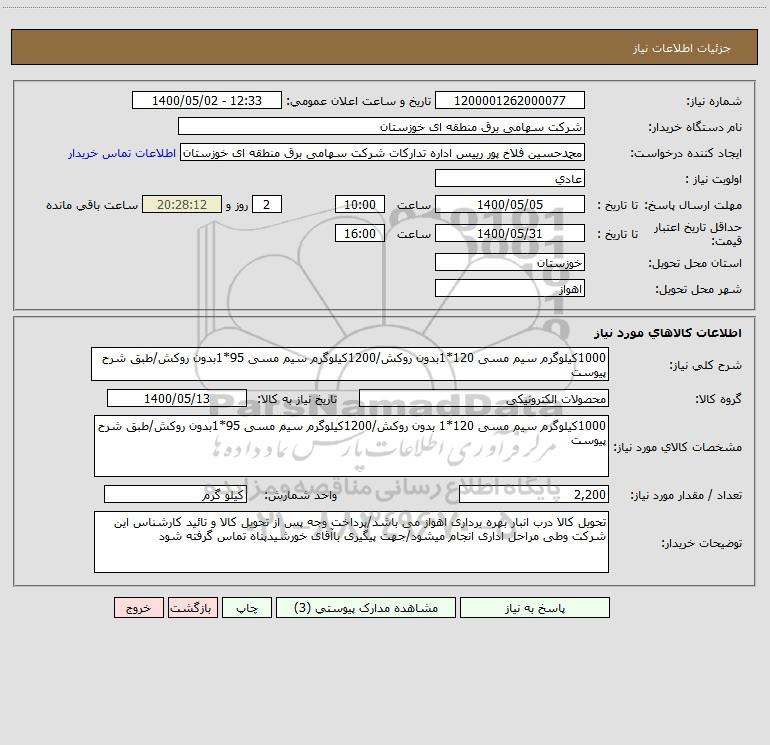This screenshot has height=745, width=770.
Task: Click the 'نام دستگاه خریدار:' label
Action: [x=695, y=127]
